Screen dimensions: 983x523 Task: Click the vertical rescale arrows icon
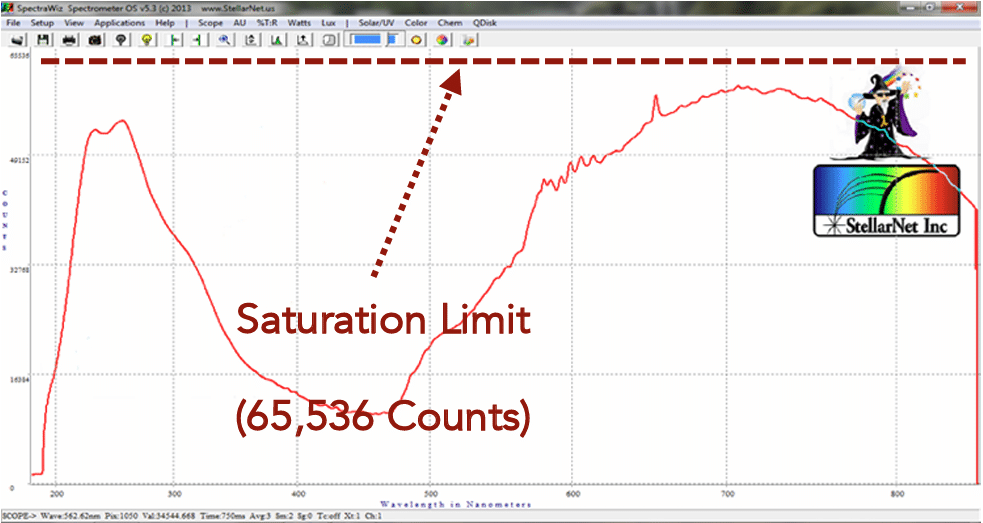point(251,40)
